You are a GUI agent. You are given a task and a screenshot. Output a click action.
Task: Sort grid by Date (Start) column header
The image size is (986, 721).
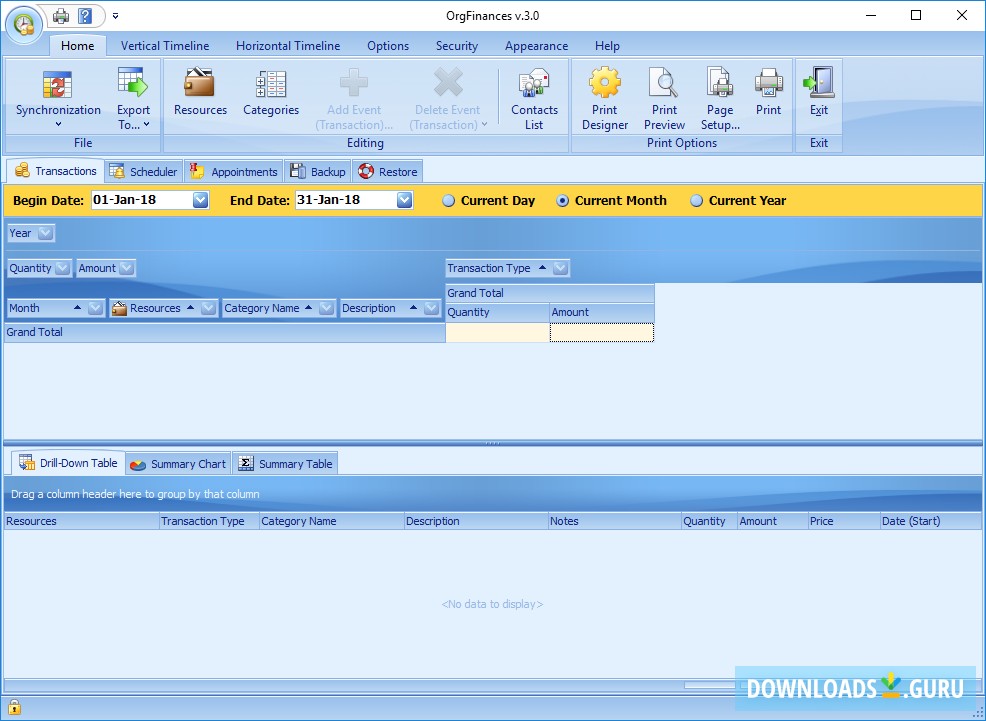(931, 521)
